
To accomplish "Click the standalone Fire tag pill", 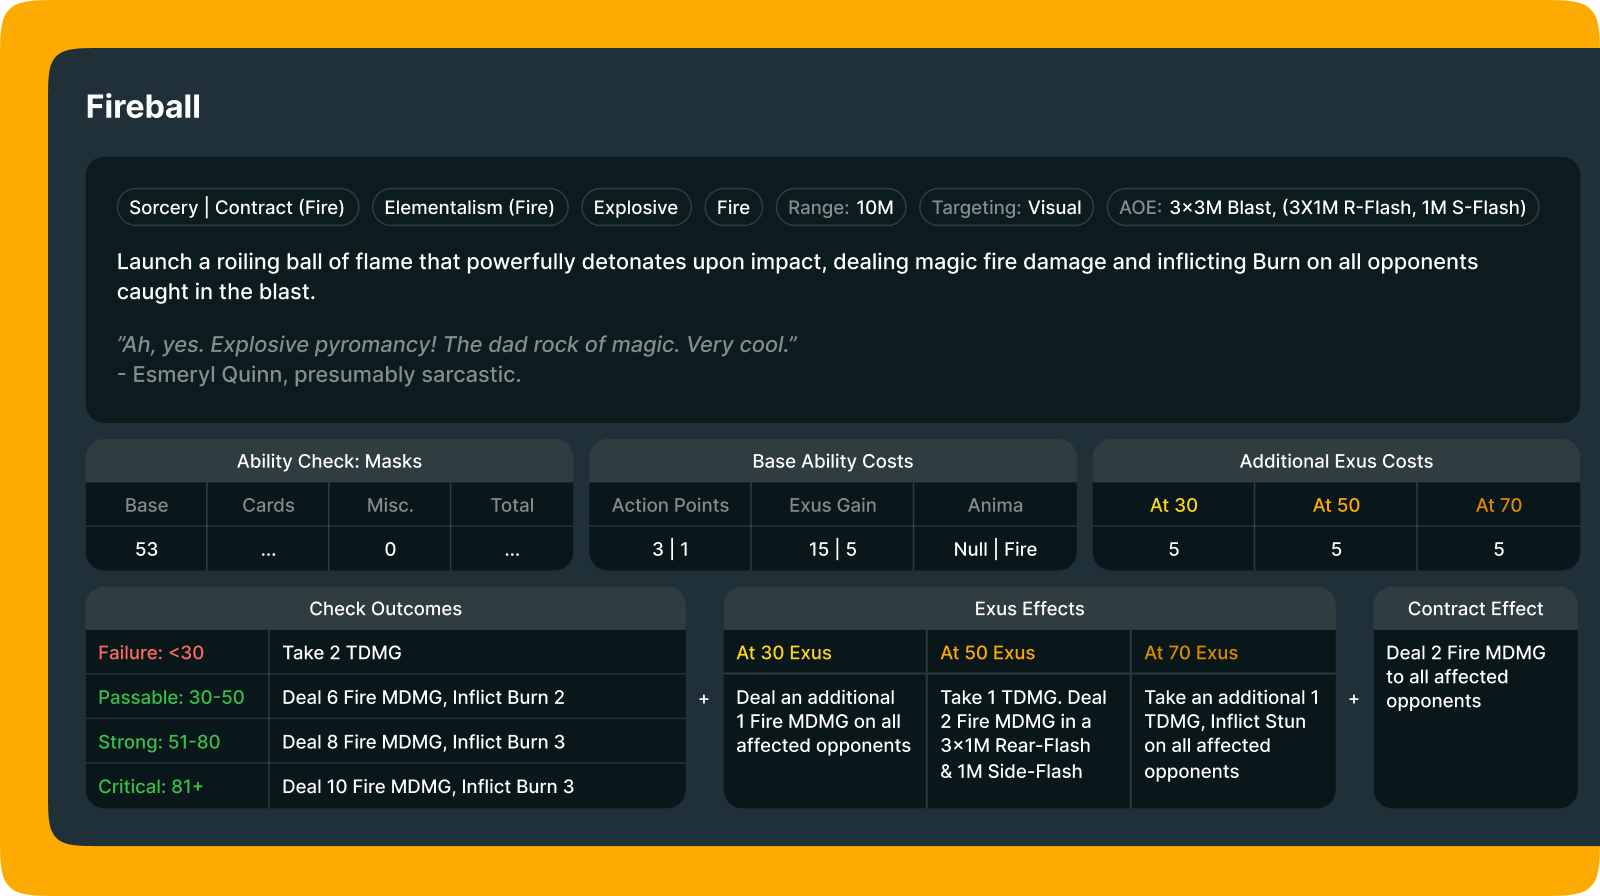I will (733, 207).
